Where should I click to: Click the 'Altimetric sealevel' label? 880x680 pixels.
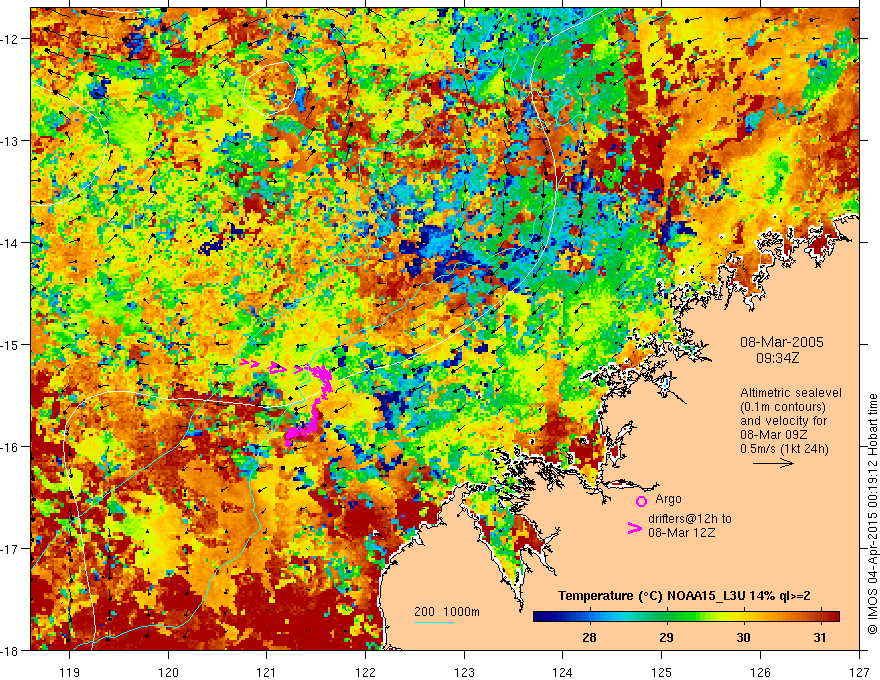tap(791, 393)
